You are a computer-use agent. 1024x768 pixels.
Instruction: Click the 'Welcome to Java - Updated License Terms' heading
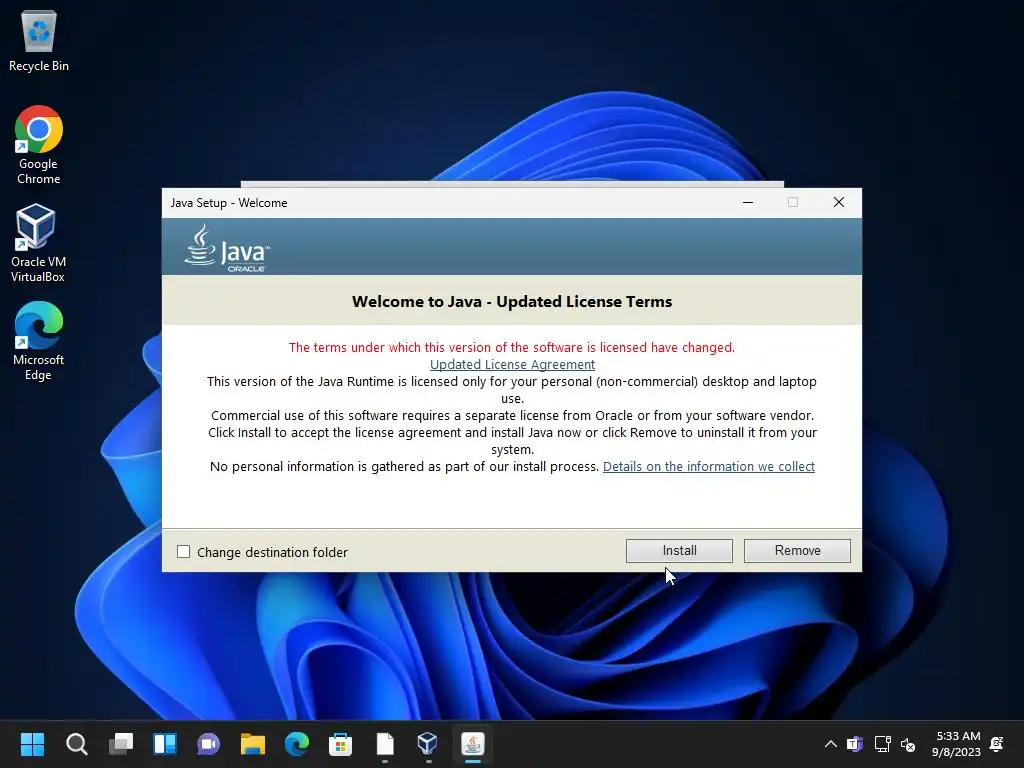coord(512,302)
